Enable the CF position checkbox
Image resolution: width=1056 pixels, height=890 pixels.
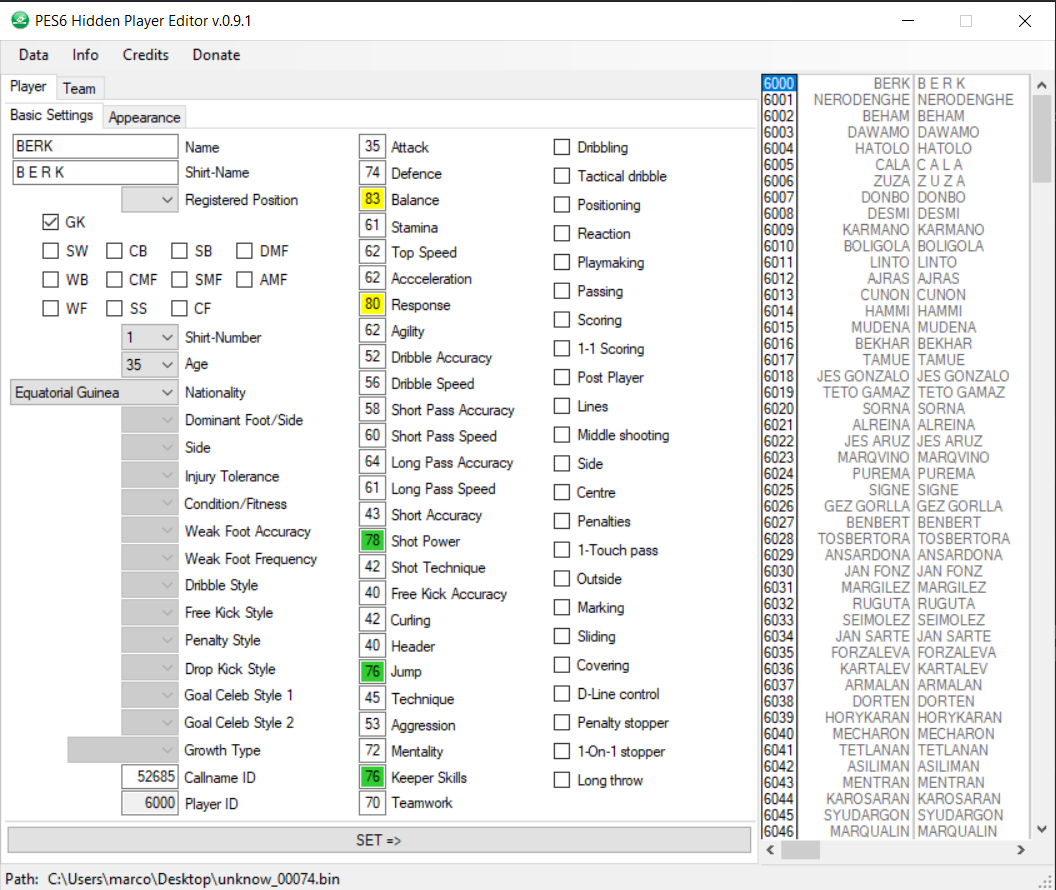point(179,308)
